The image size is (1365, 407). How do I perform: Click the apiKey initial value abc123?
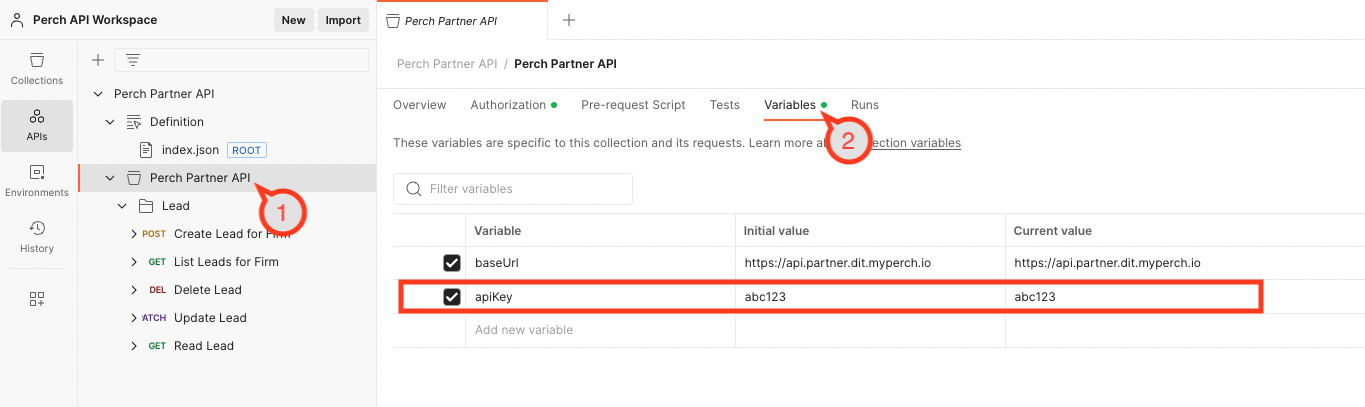(765, 297)
